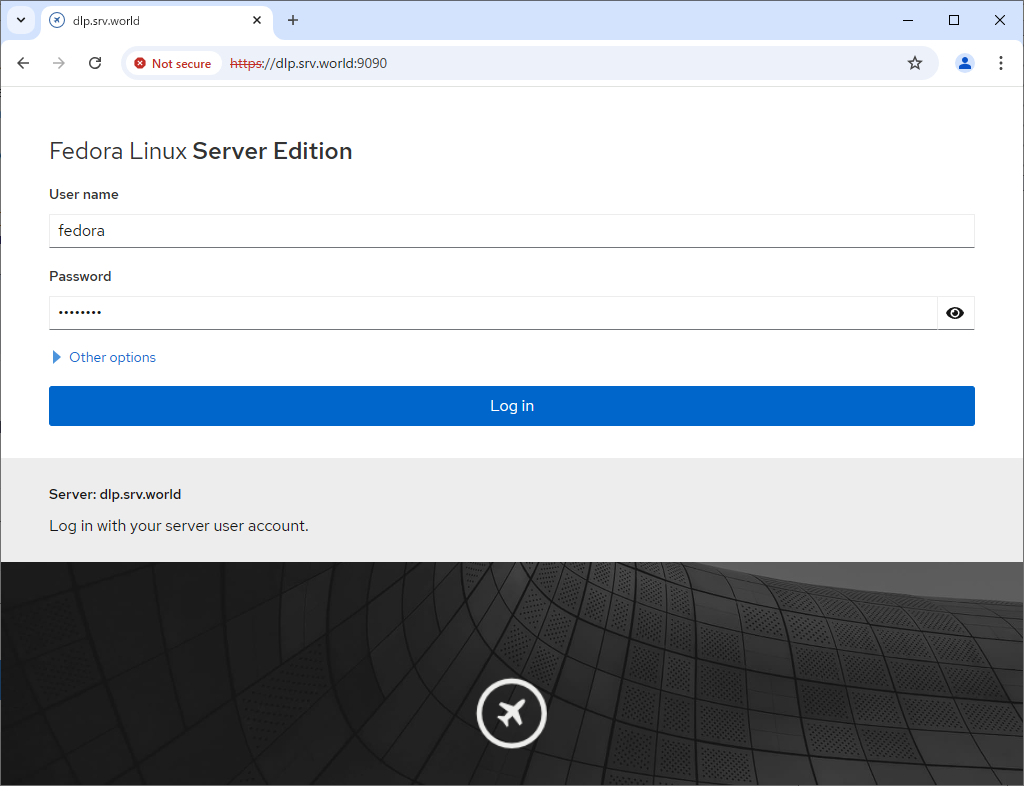Close the dlp.srv.world tab

pyautogui.click(x=257, y=20)
